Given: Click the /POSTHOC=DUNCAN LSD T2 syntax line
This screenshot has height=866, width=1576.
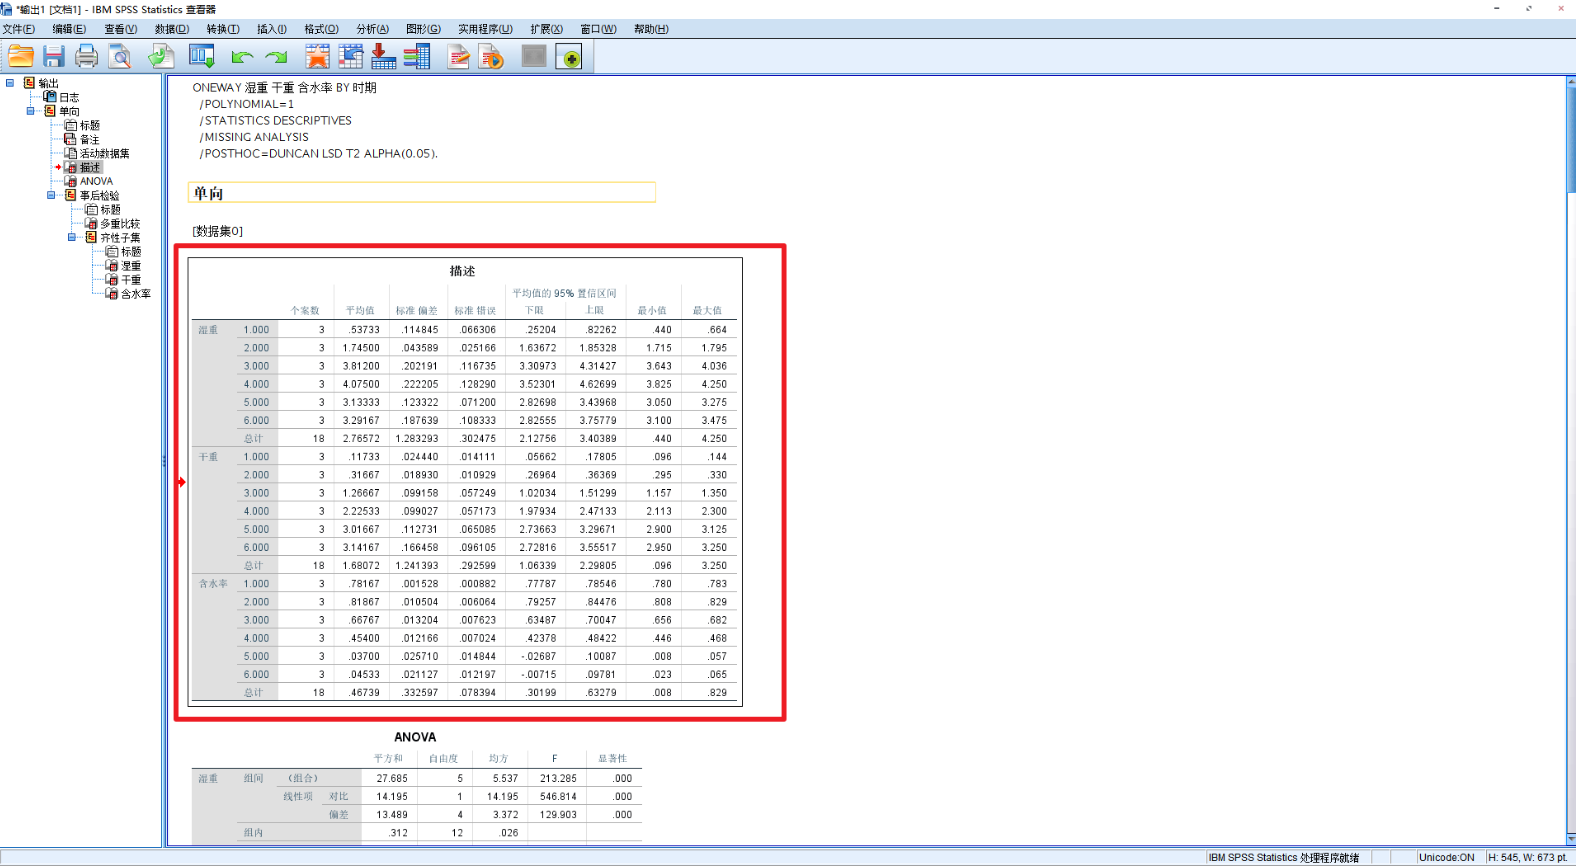Looking at the screenshot, I should coord(319,154).
